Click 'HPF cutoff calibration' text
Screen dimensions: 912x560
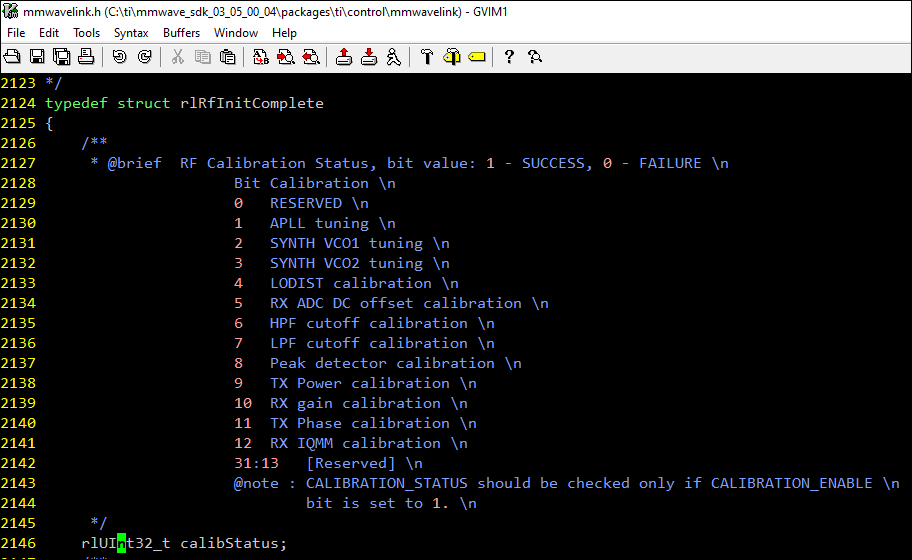[x=369, y=323]
